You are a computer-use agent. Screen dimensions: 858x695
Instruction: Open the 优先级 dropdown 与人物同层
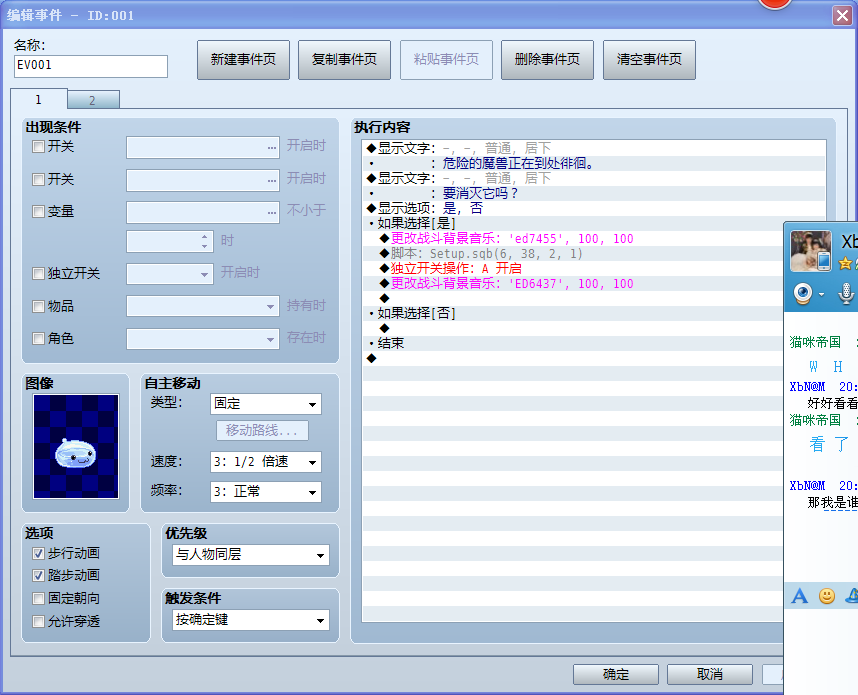coord(251,555)
